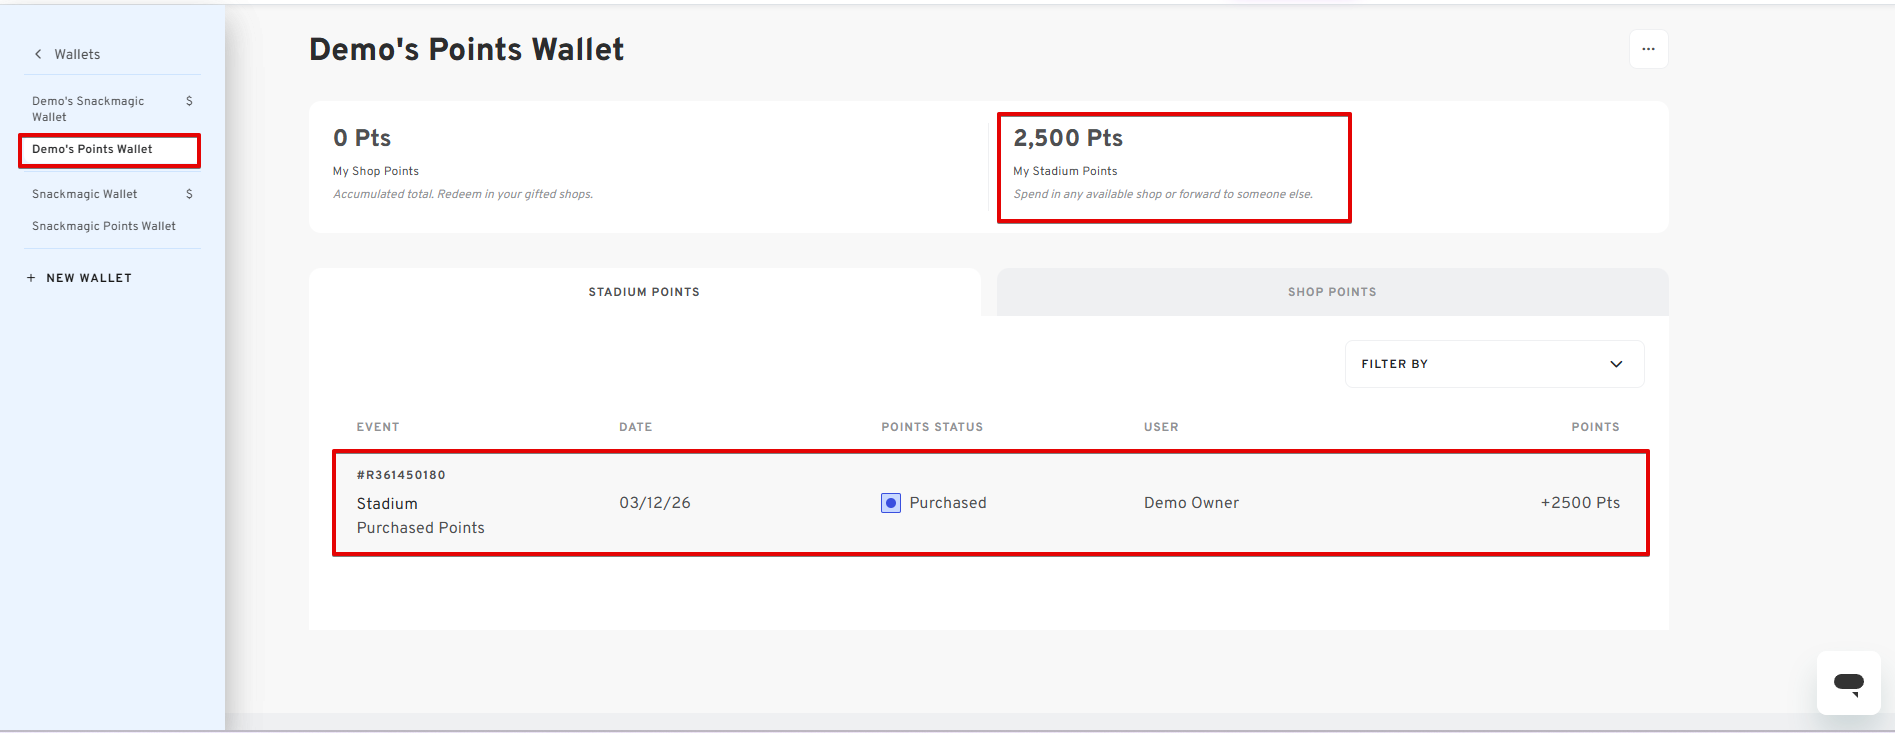Open the three-dot more options menu
The height and width of the screenshot is (733, 1895).
1648,49
